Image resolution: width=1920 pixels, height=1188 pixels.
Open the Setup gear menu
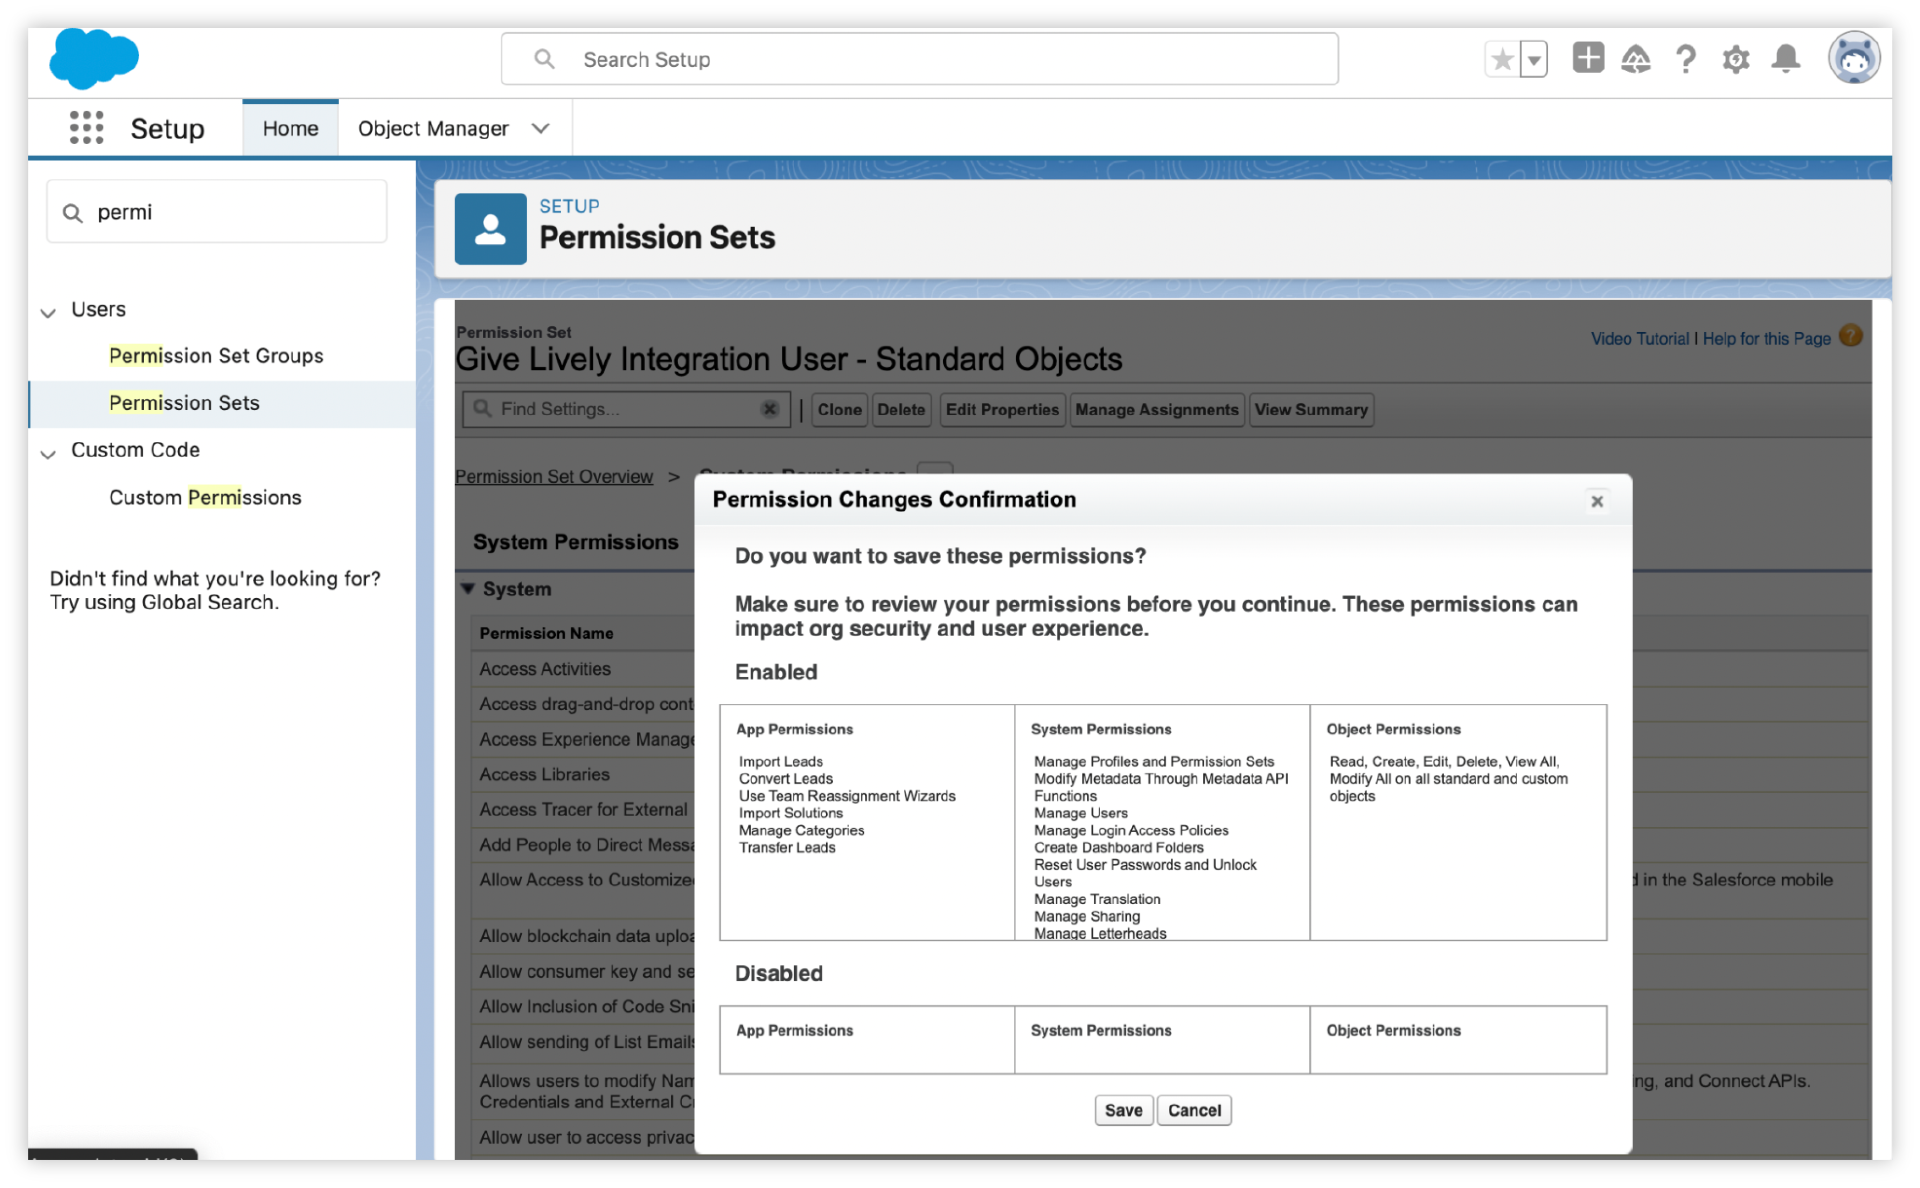[1736, 60]
